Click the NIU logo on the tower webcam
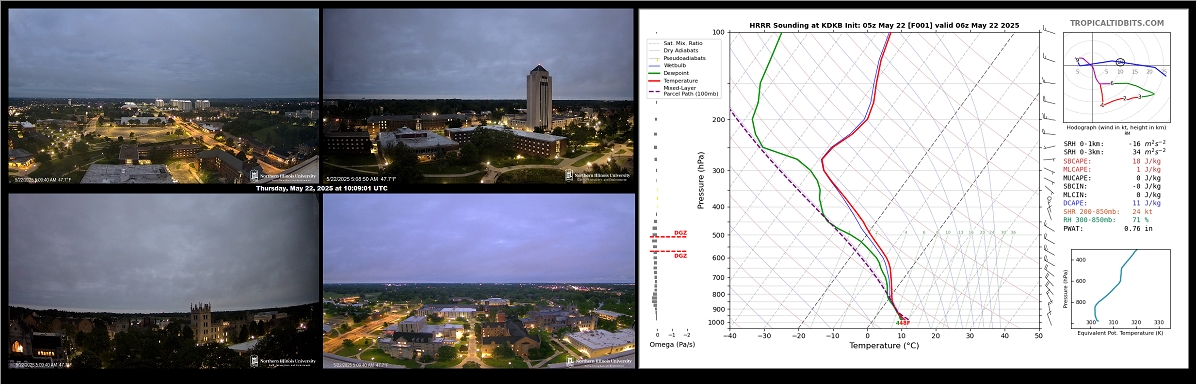The width and height of the screenshot is (1197, 385). coord(598,175)
